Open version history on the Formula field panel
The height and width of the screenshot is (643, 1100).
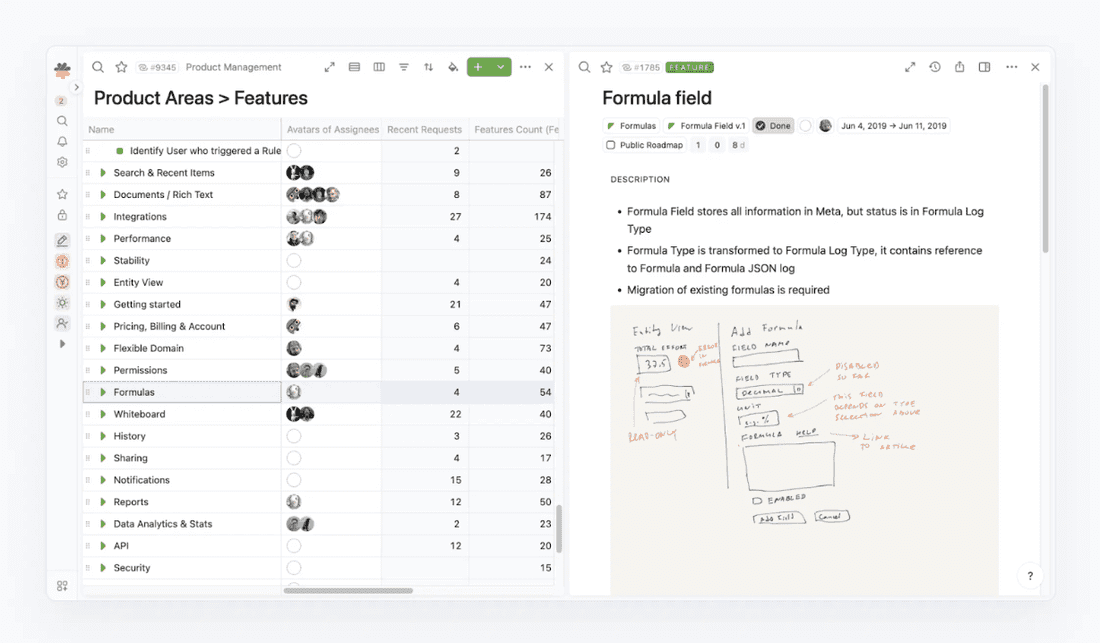pos(934,66)
